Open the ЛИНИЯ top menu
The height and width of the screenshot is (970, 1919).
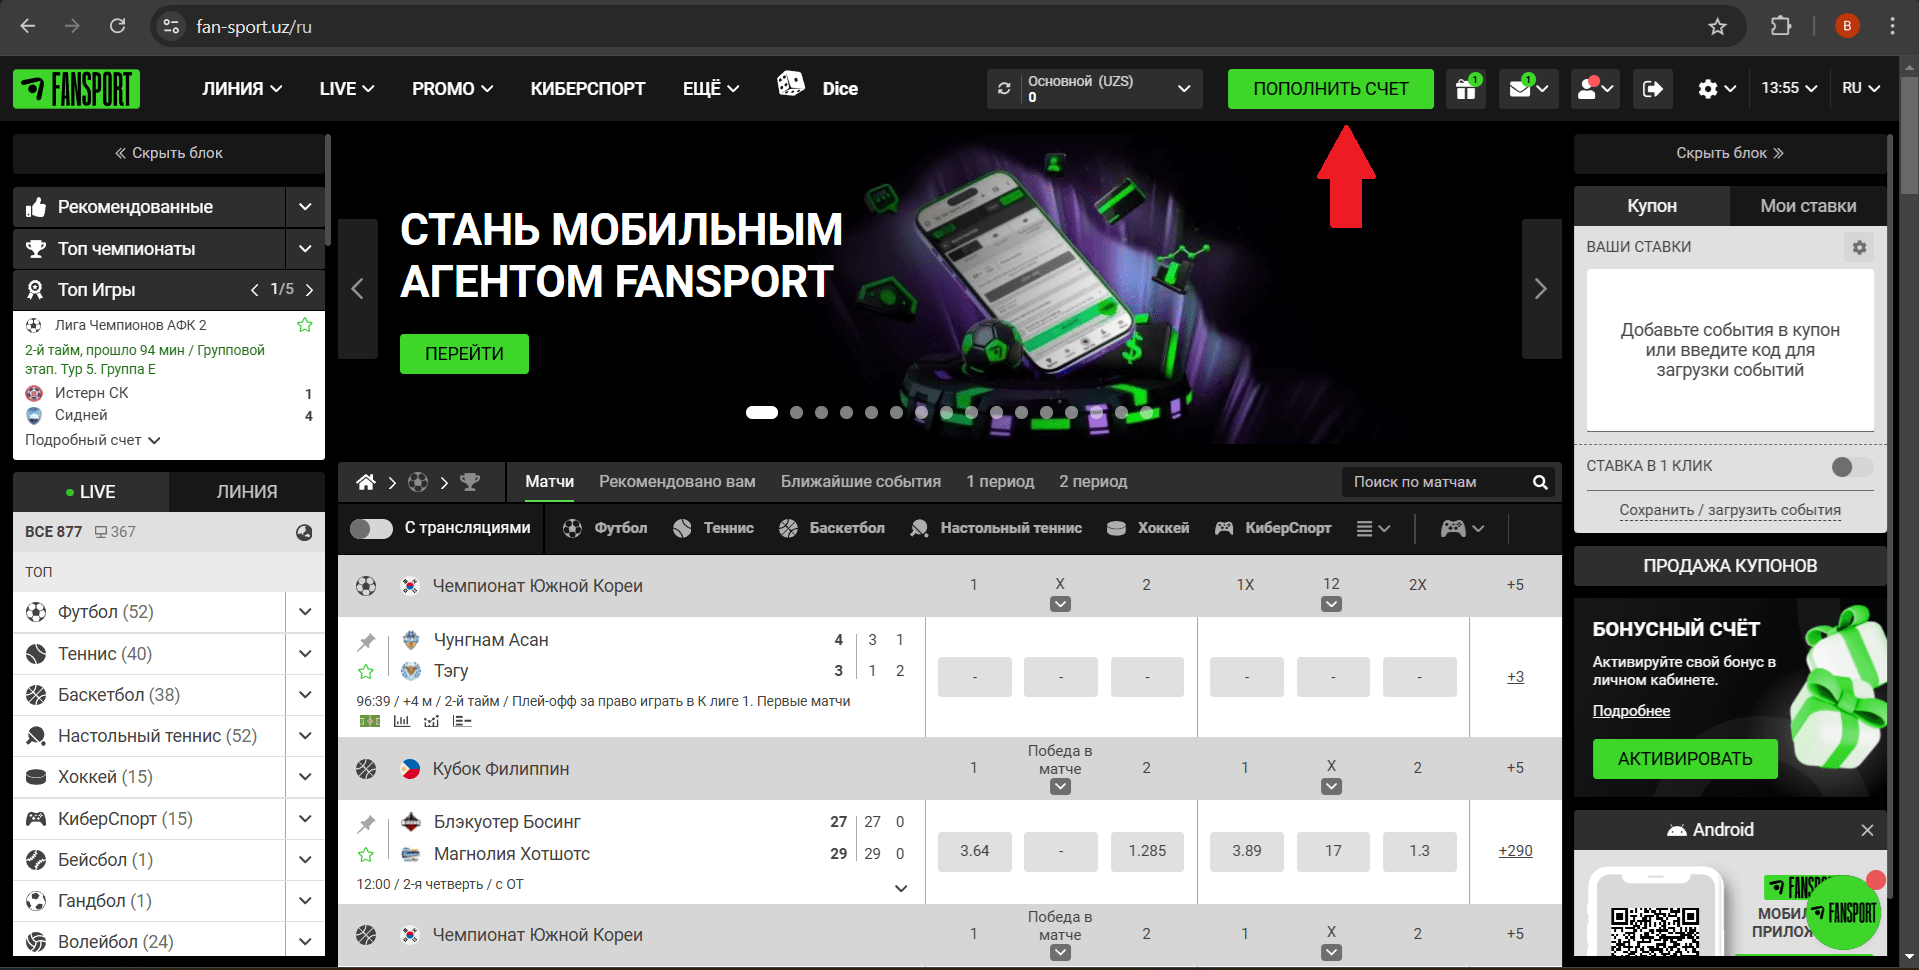point(242,89)
